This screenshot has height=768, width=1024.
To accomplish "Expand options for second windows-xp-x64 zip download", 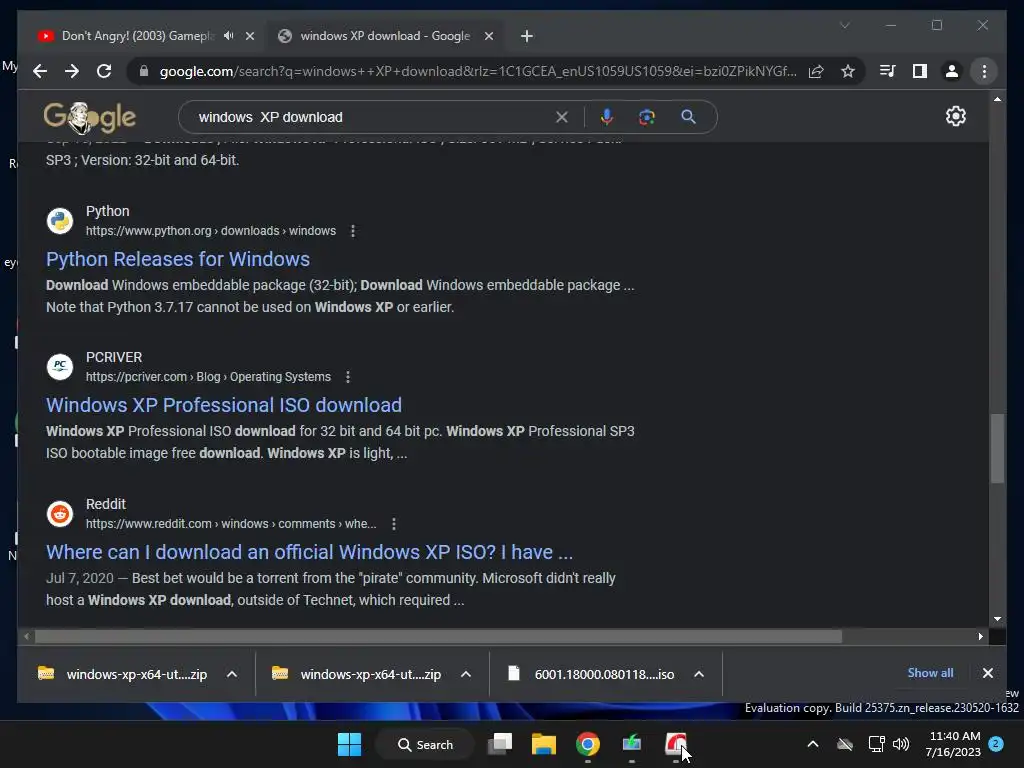I will coord(466,674).
